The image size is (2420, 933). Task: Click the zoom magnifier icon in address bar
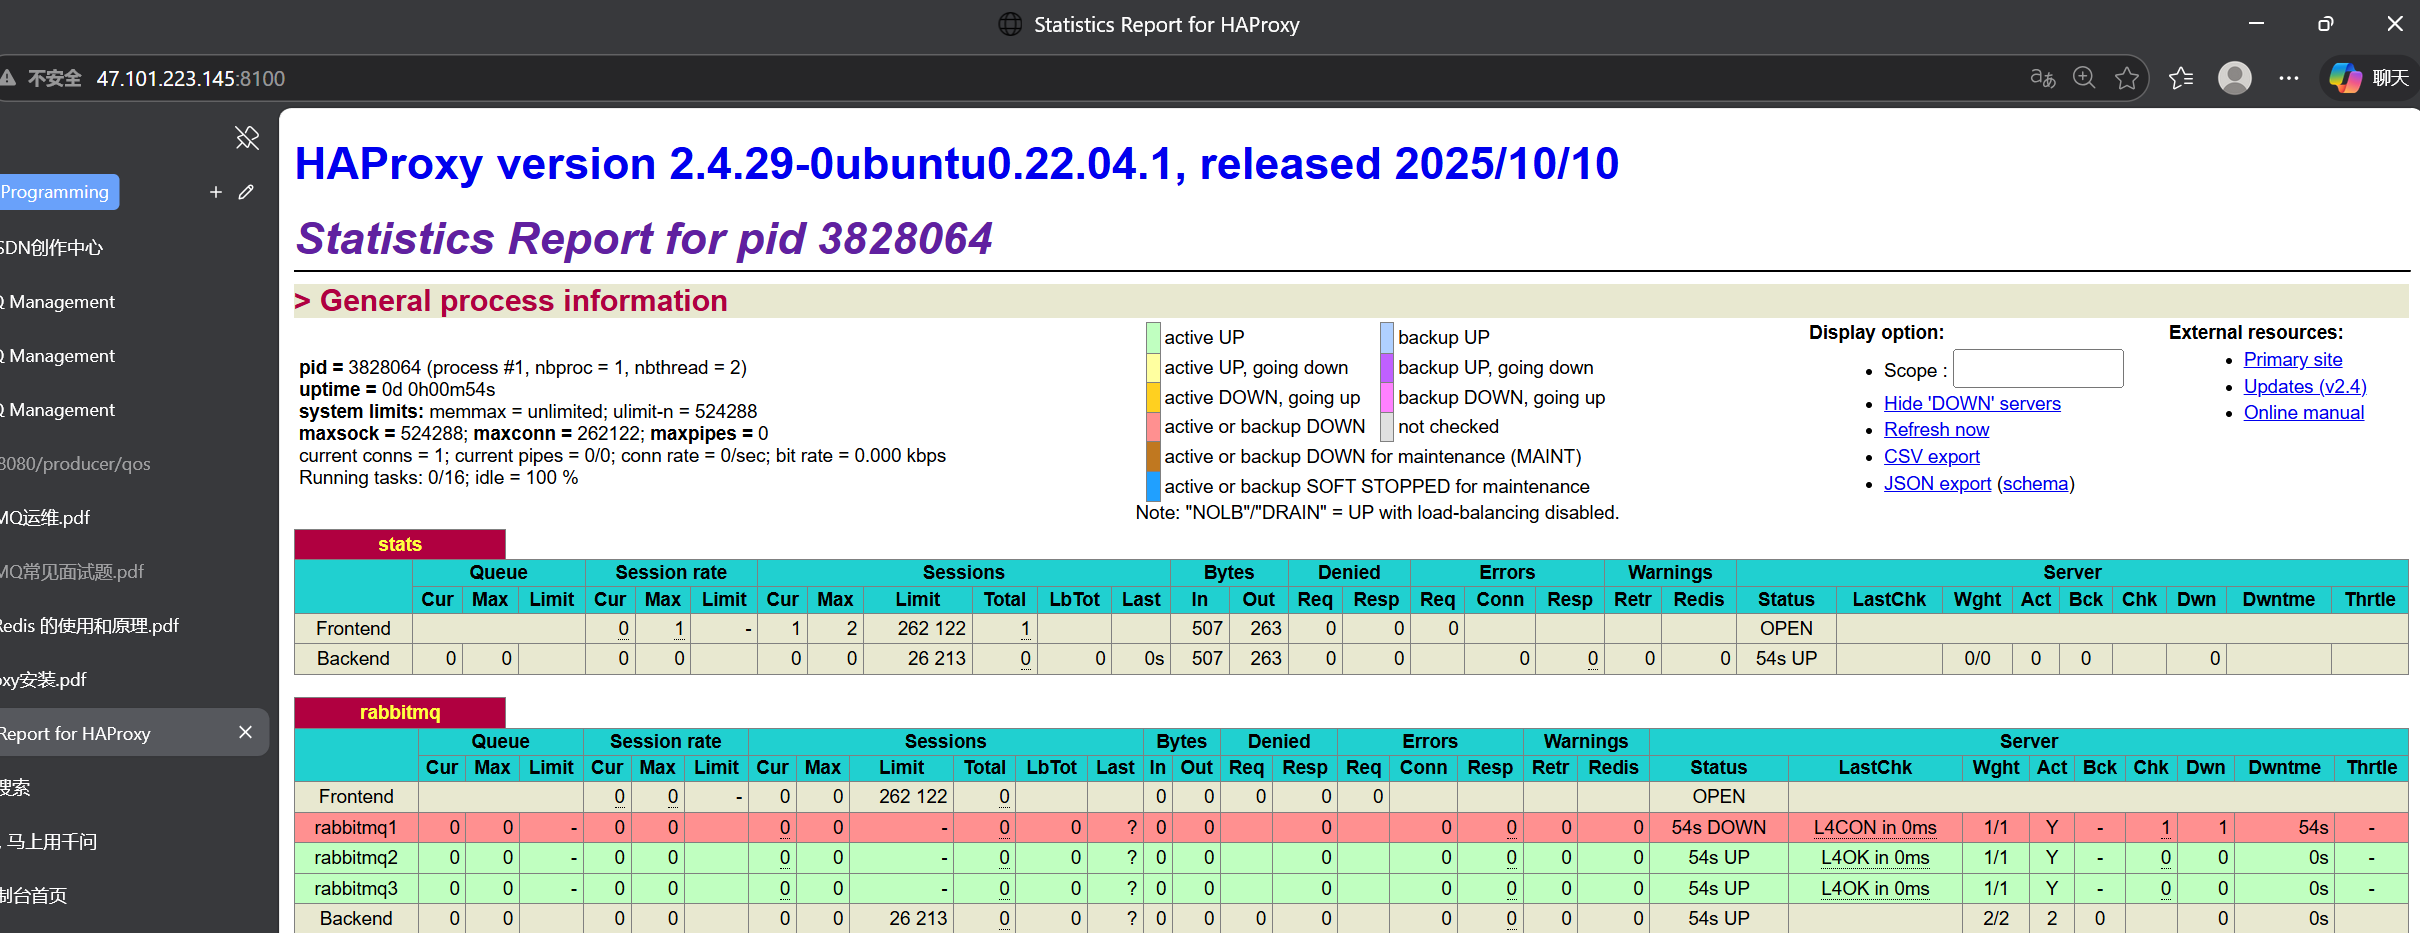click(2084, 78)
